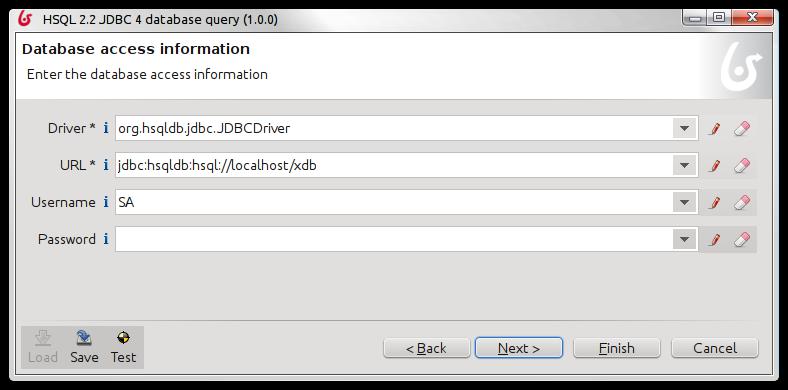Click the Password field info icon
788x390 pixels.
click(x=106, y=239)
